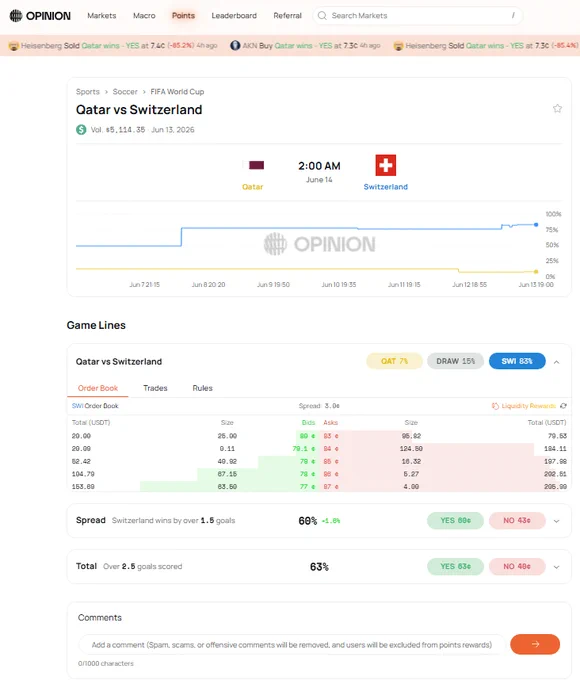The width and height of the screenshot is (580, 680).
Task: Refresh the order book
Action: tap(563, 406)
